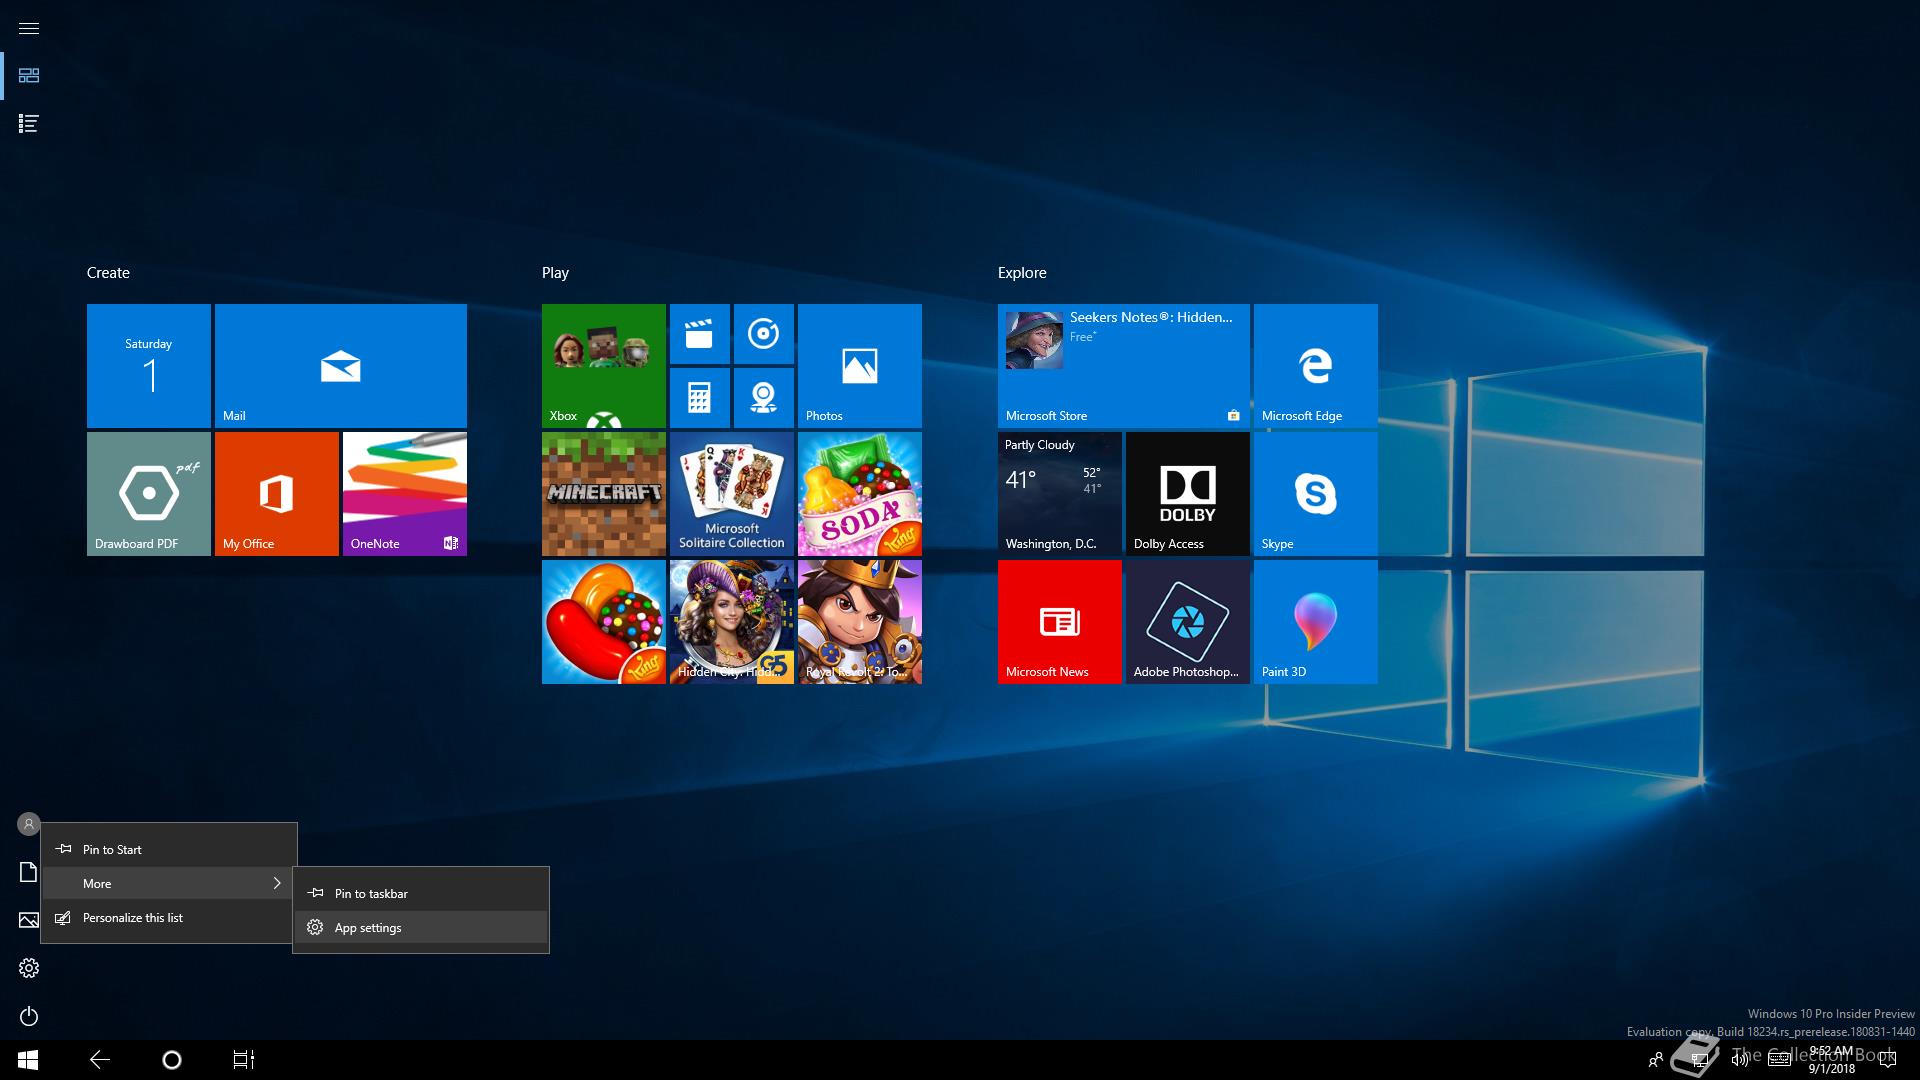Screen dimensions: 1920x1080
Task: Open the touch keyboard tray icon
Action: pyautogui.click(x=1779, y=1060)
